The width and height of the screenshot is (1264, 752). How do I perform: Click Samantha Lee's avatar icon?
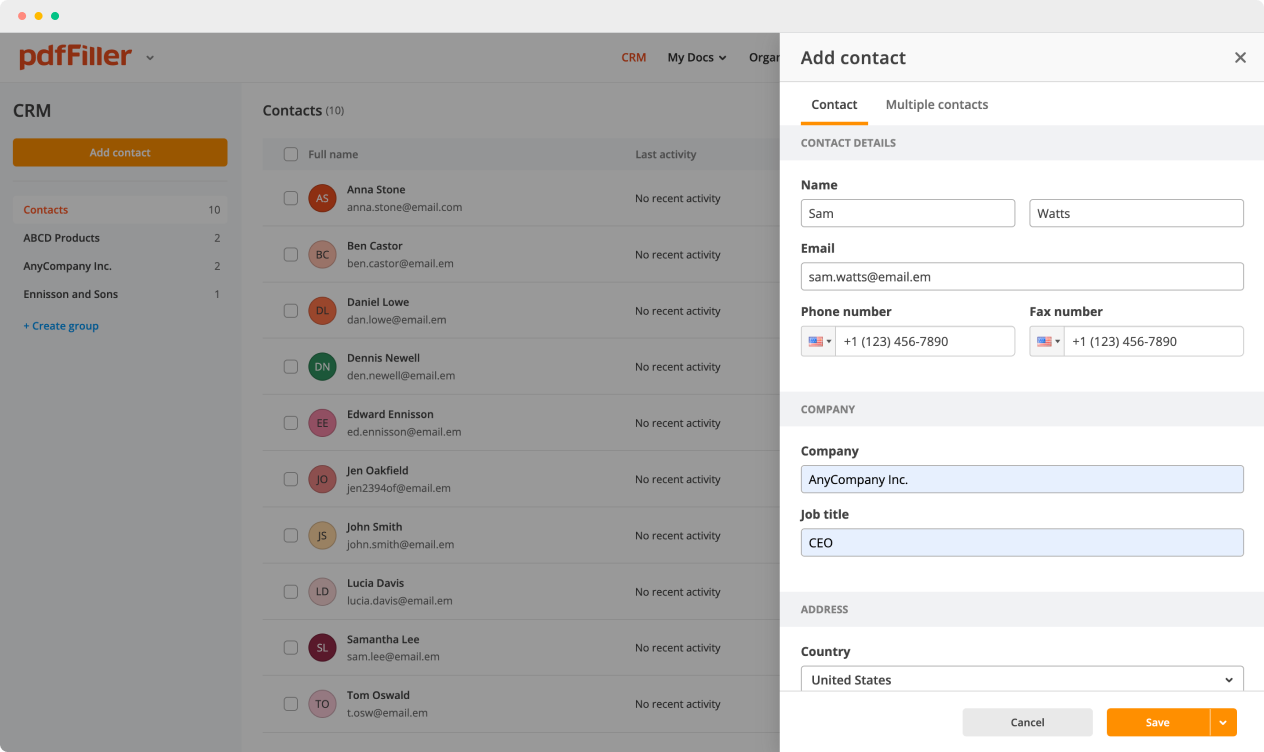click(x=322, y=647)
